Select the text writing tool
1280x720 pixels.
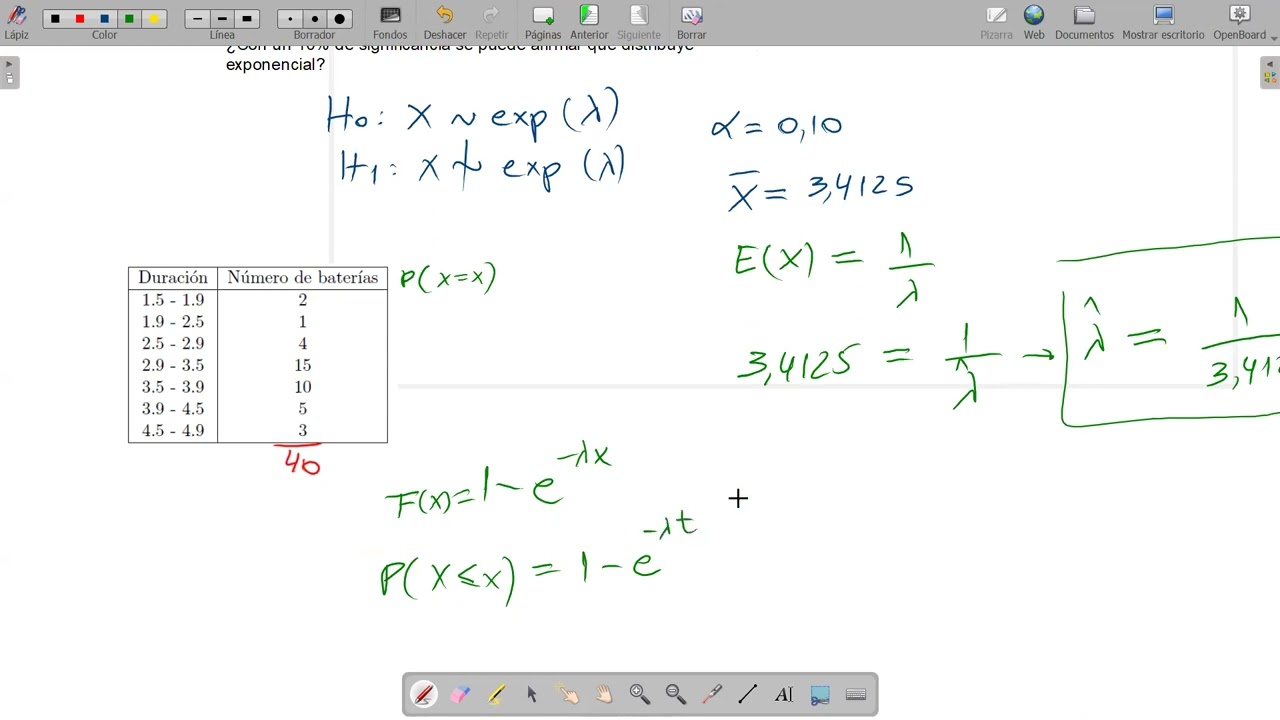pyautogui.click(x=784, y=694)
